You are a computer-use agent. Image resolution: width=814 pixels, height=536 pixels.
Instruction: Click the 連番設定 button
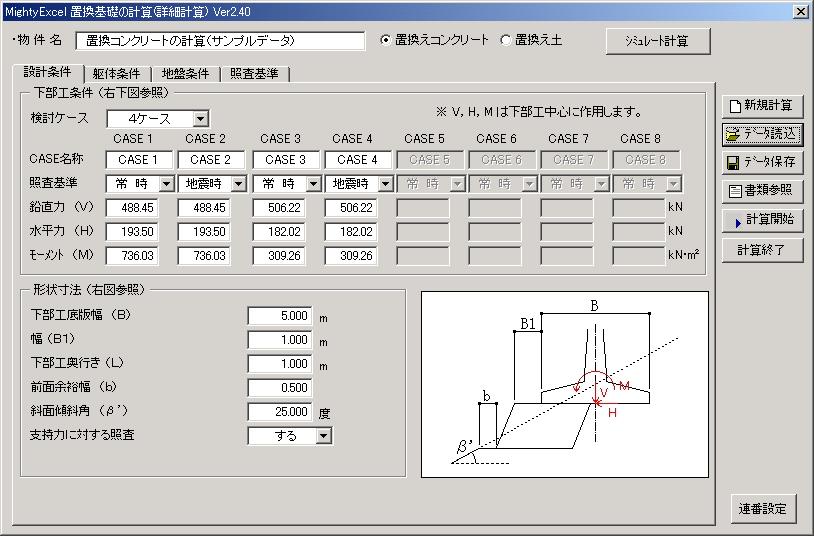point(763,508)
